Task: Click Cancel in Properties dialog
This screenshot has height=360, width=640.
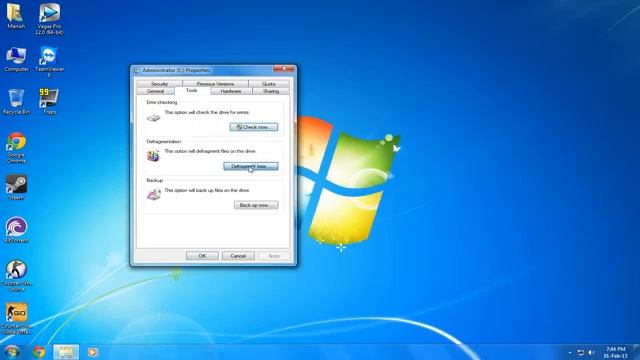Action: click(238, 256)
